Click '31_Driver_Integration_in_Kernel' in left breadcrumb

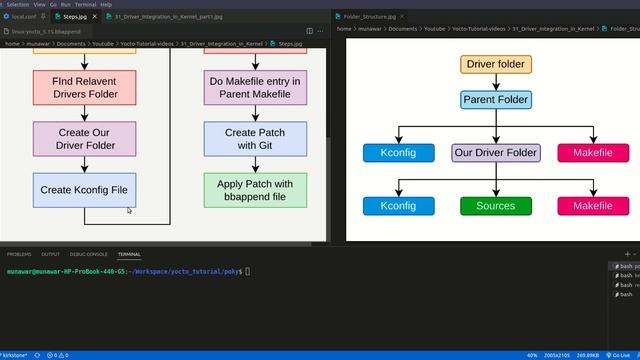click(x=222, y=44)
